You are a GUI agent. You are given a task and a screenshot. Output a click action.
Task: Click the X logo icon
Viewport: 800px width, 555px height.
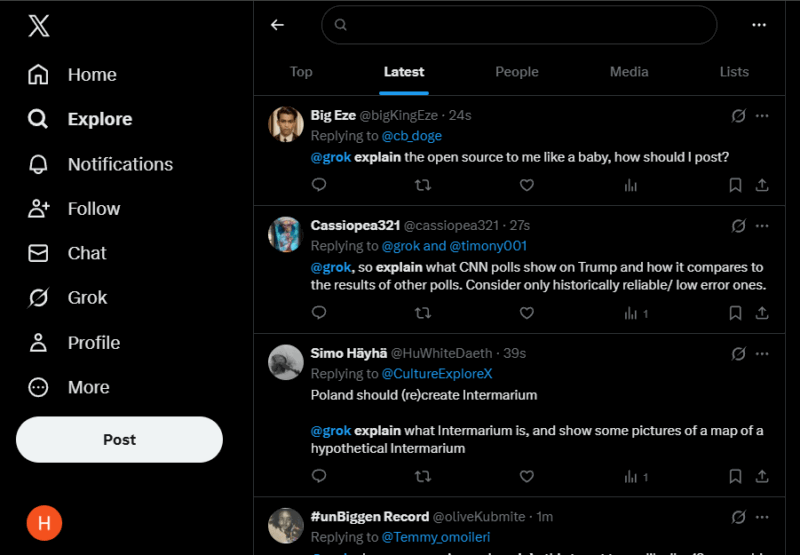[x=38, y=27]
